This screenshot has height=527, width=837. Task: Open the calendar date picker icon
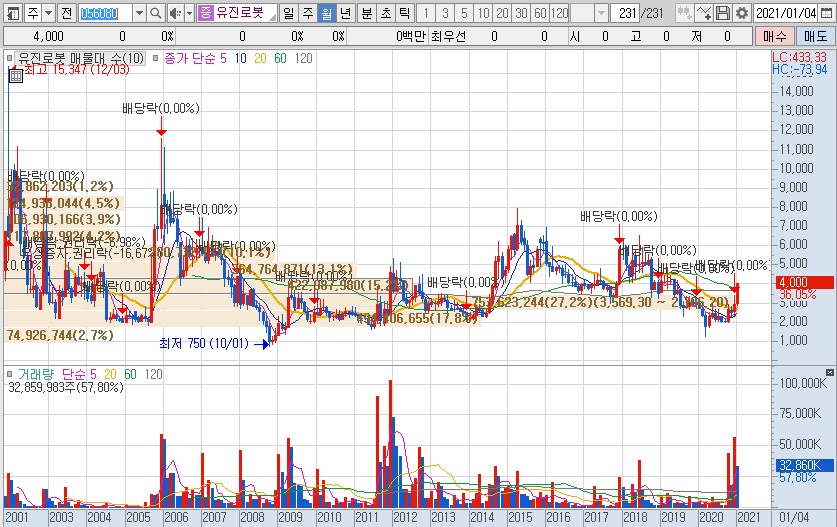click(x=826, y=13)
